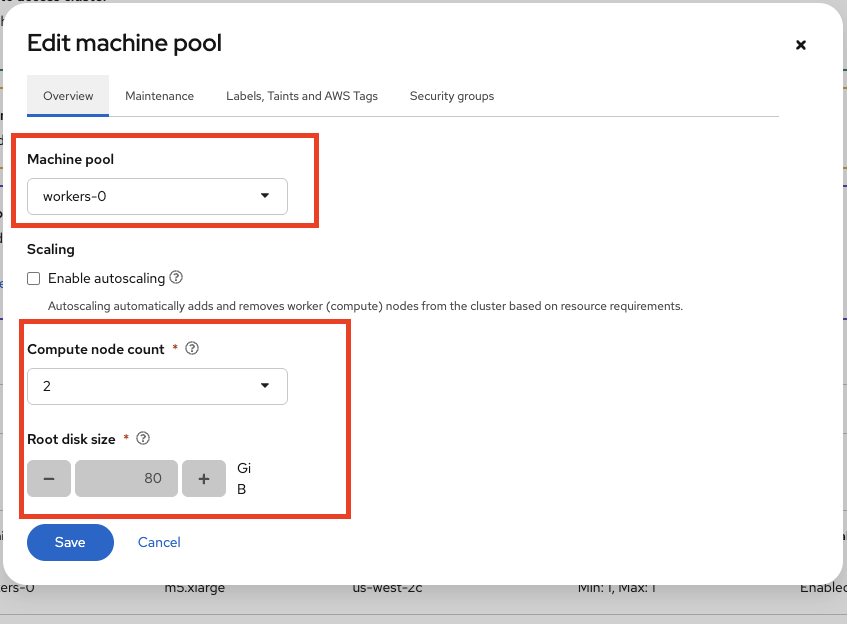The width and height of the screenshot is (847, 624).
Task: Click the root disk size value field
Action: point(126,478)
